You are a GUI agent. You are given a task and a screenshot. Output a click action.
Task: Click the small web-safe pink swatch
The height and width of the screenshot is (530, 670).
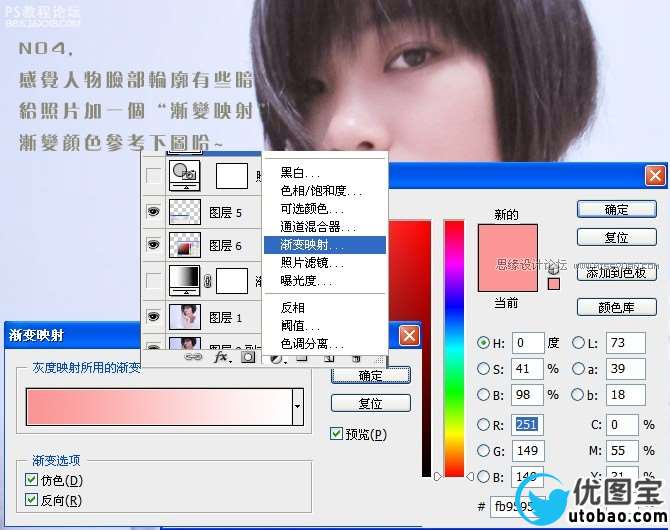tap(554, 284)
